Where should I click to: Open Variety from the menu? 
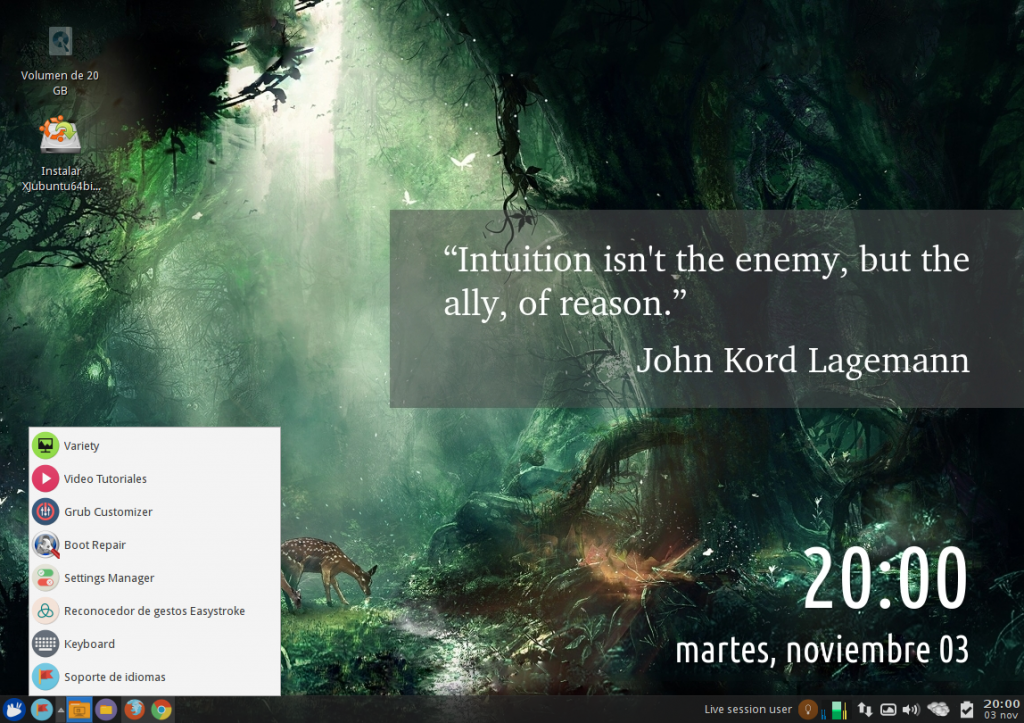click(155, 445)
